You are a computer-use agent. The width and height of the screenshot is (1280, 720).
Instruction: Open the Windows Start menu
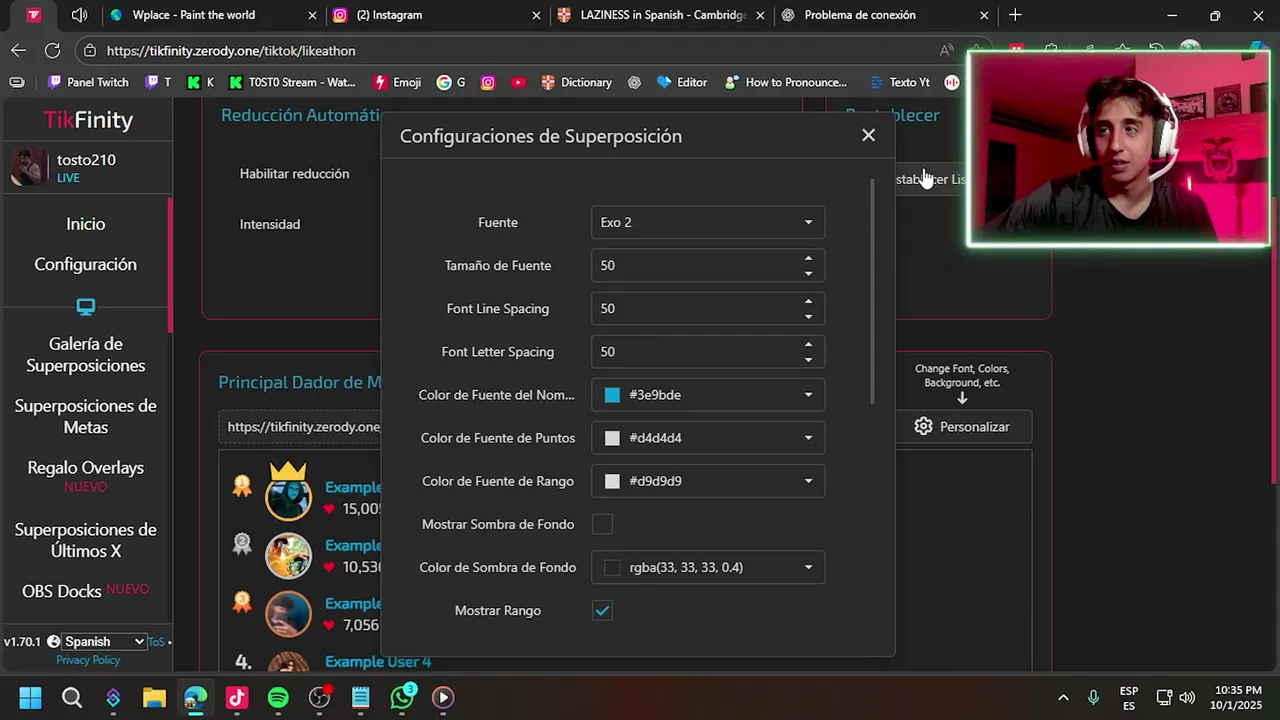click(x=30, y=697)
